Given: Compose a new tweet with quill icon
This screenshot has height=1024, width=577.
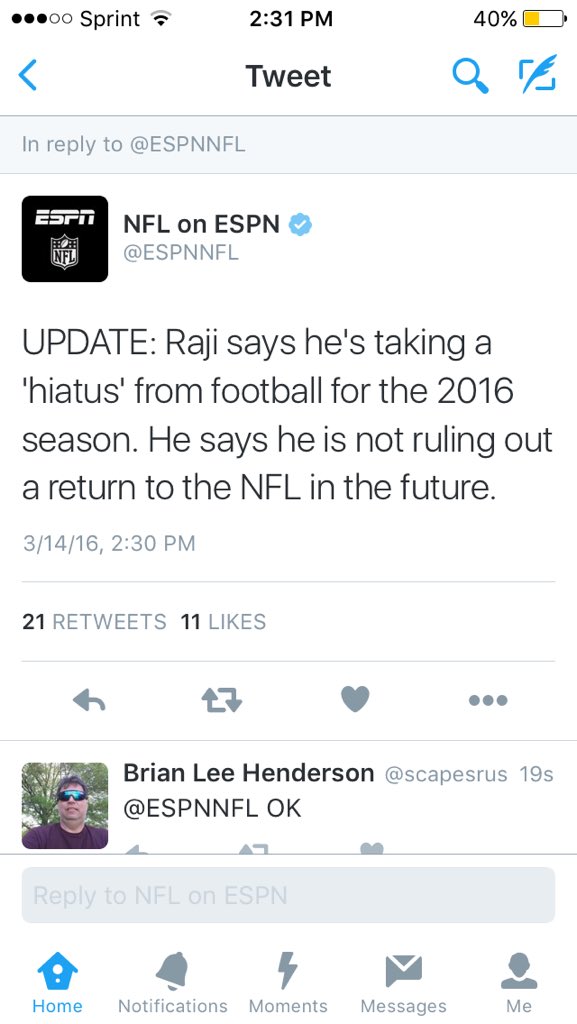Looking at the screenshot, I should (537, 73).
